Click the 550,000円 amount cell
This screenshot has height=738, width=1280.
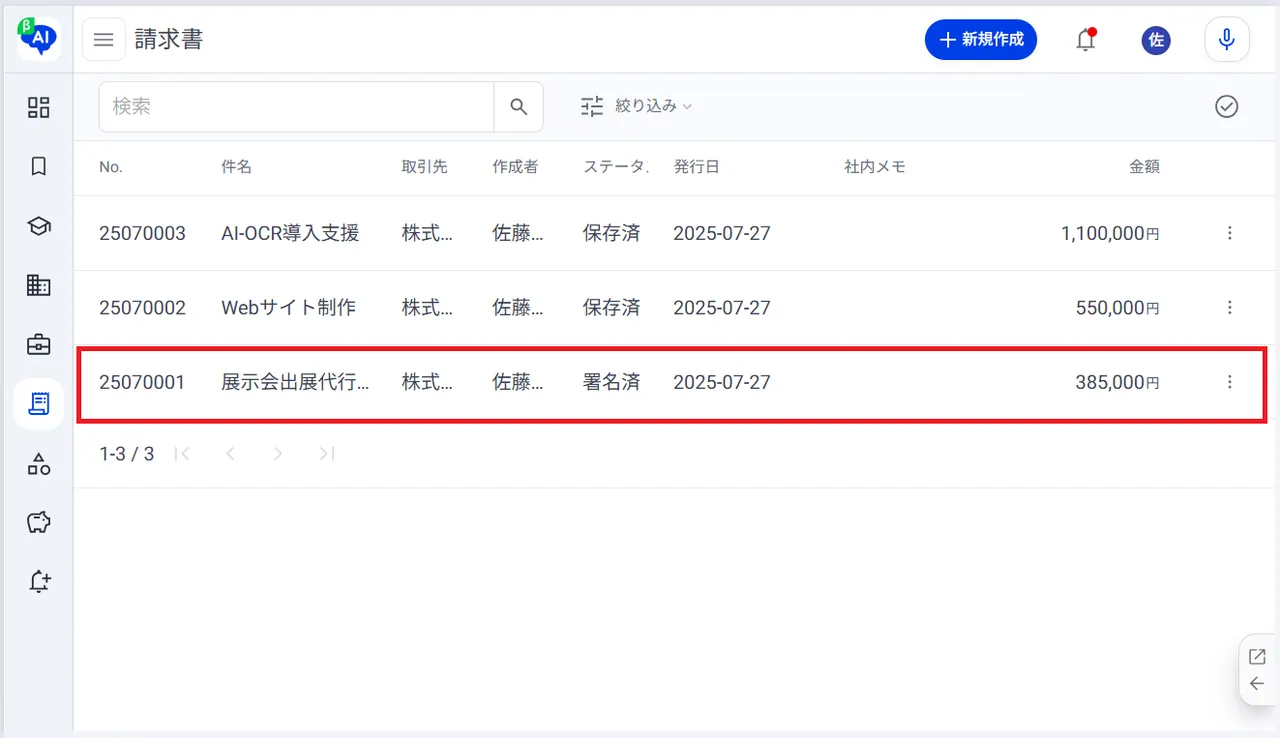point(1118,307)
